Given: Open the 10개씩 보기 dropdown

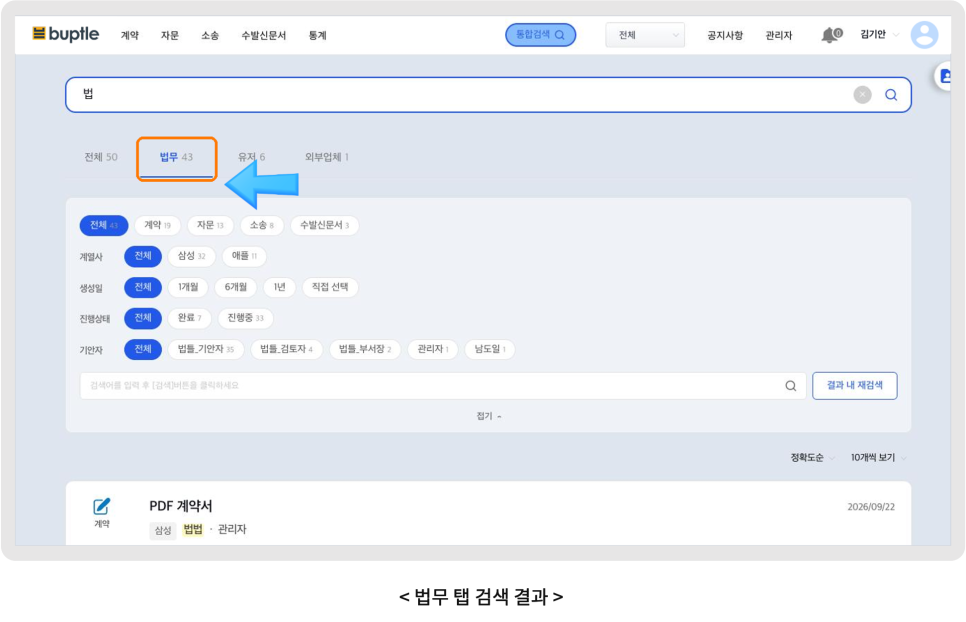Looking at the screenshot, I should click(x=878, y=458).
